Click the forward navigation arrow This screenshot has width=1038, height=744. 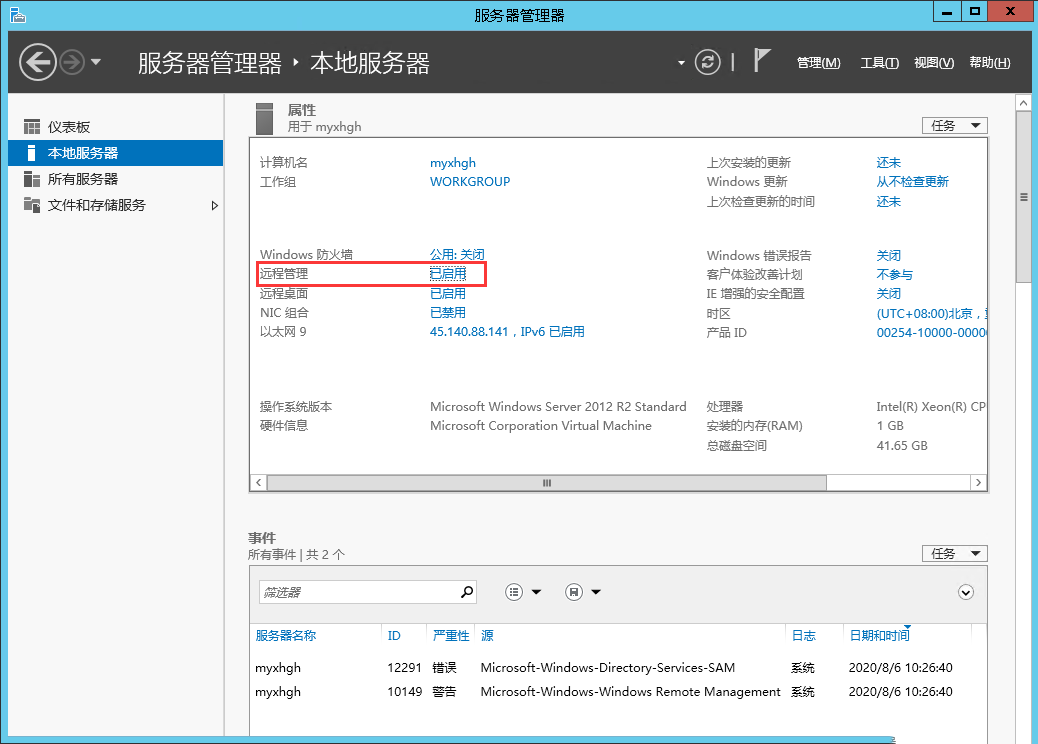tap(72, 62)
